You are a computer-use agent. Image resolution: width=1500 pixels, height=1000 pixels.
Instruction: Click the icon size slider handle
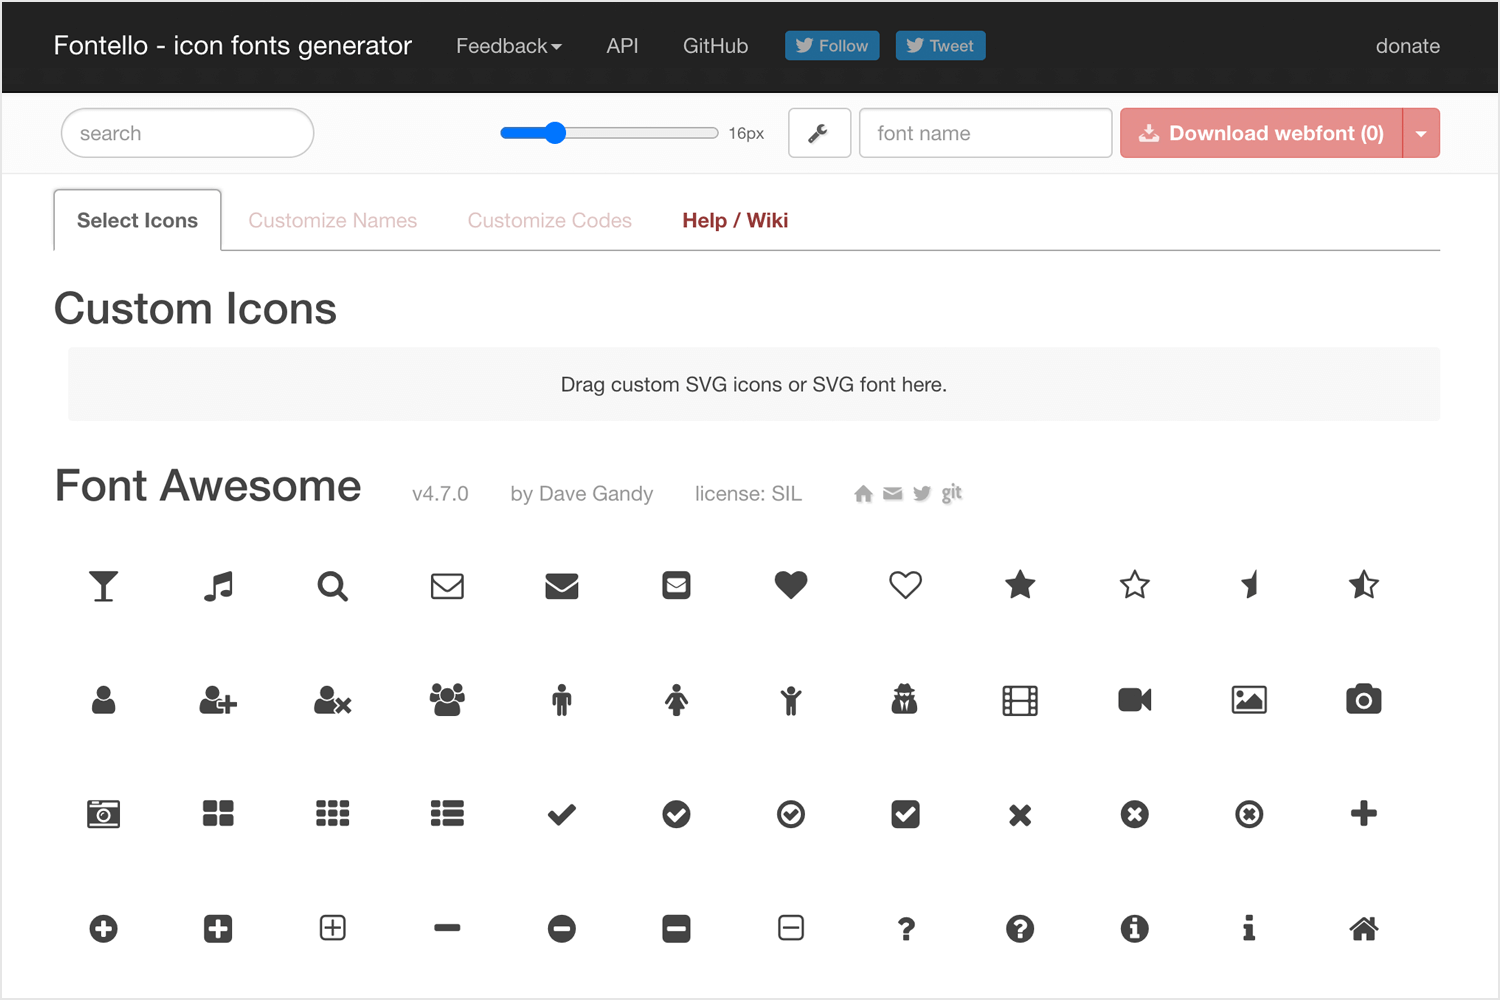point(556,133)
